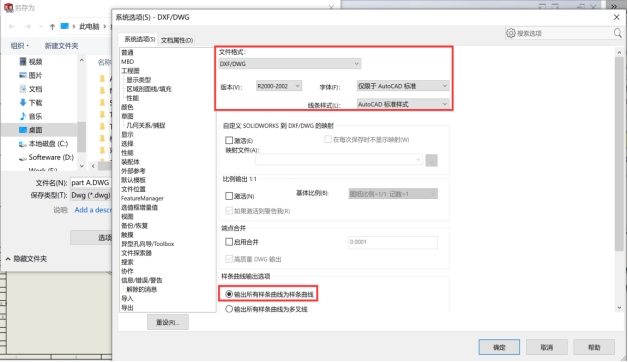
Task: Open recent locations dropdown arrow in Save As
Action: [41, 27]
